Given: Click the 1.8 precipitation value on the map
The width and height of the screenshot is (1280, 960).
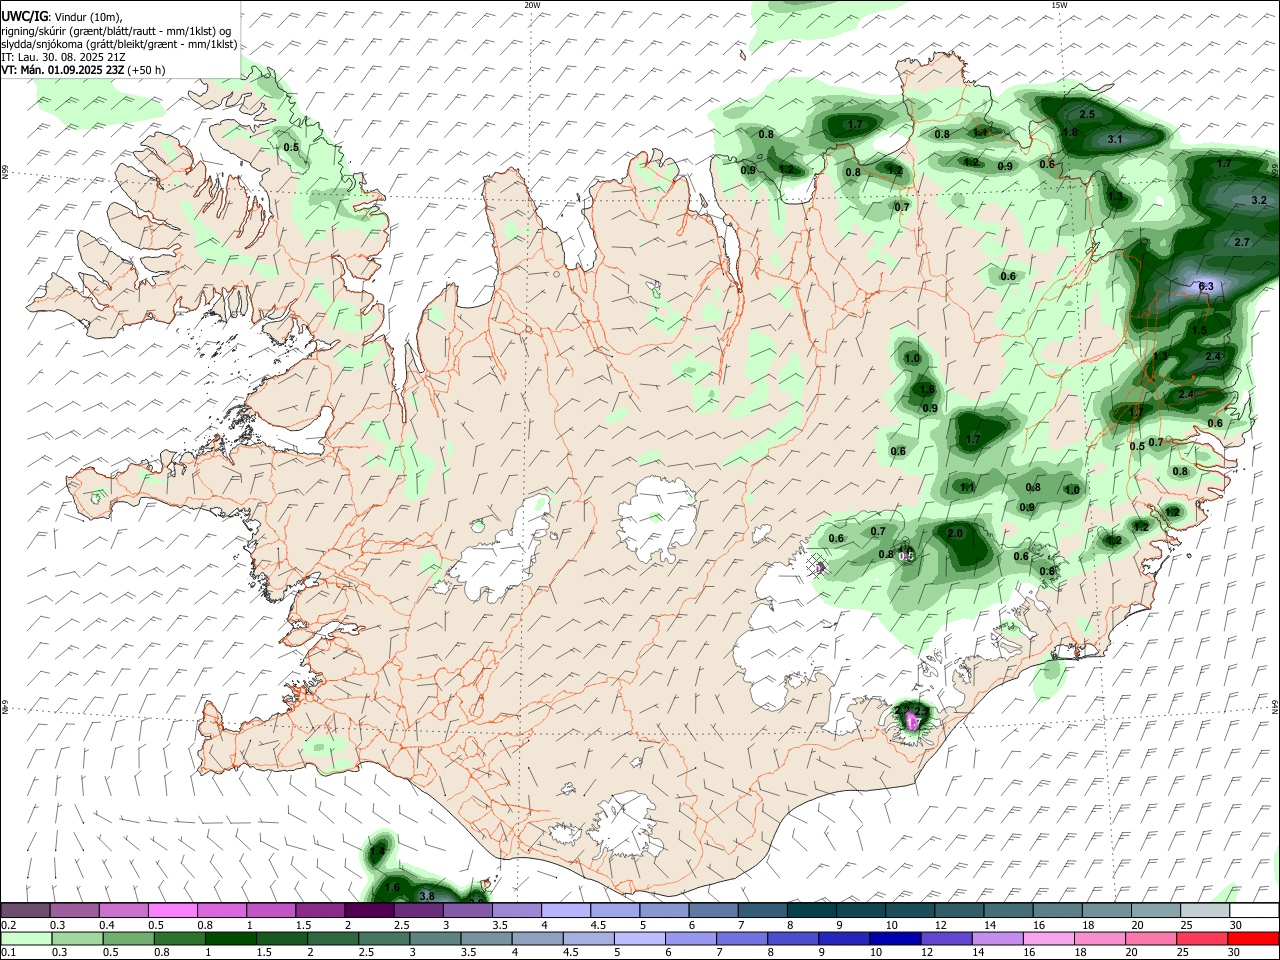Looking at the screenshot, I should coord(1070,133).
